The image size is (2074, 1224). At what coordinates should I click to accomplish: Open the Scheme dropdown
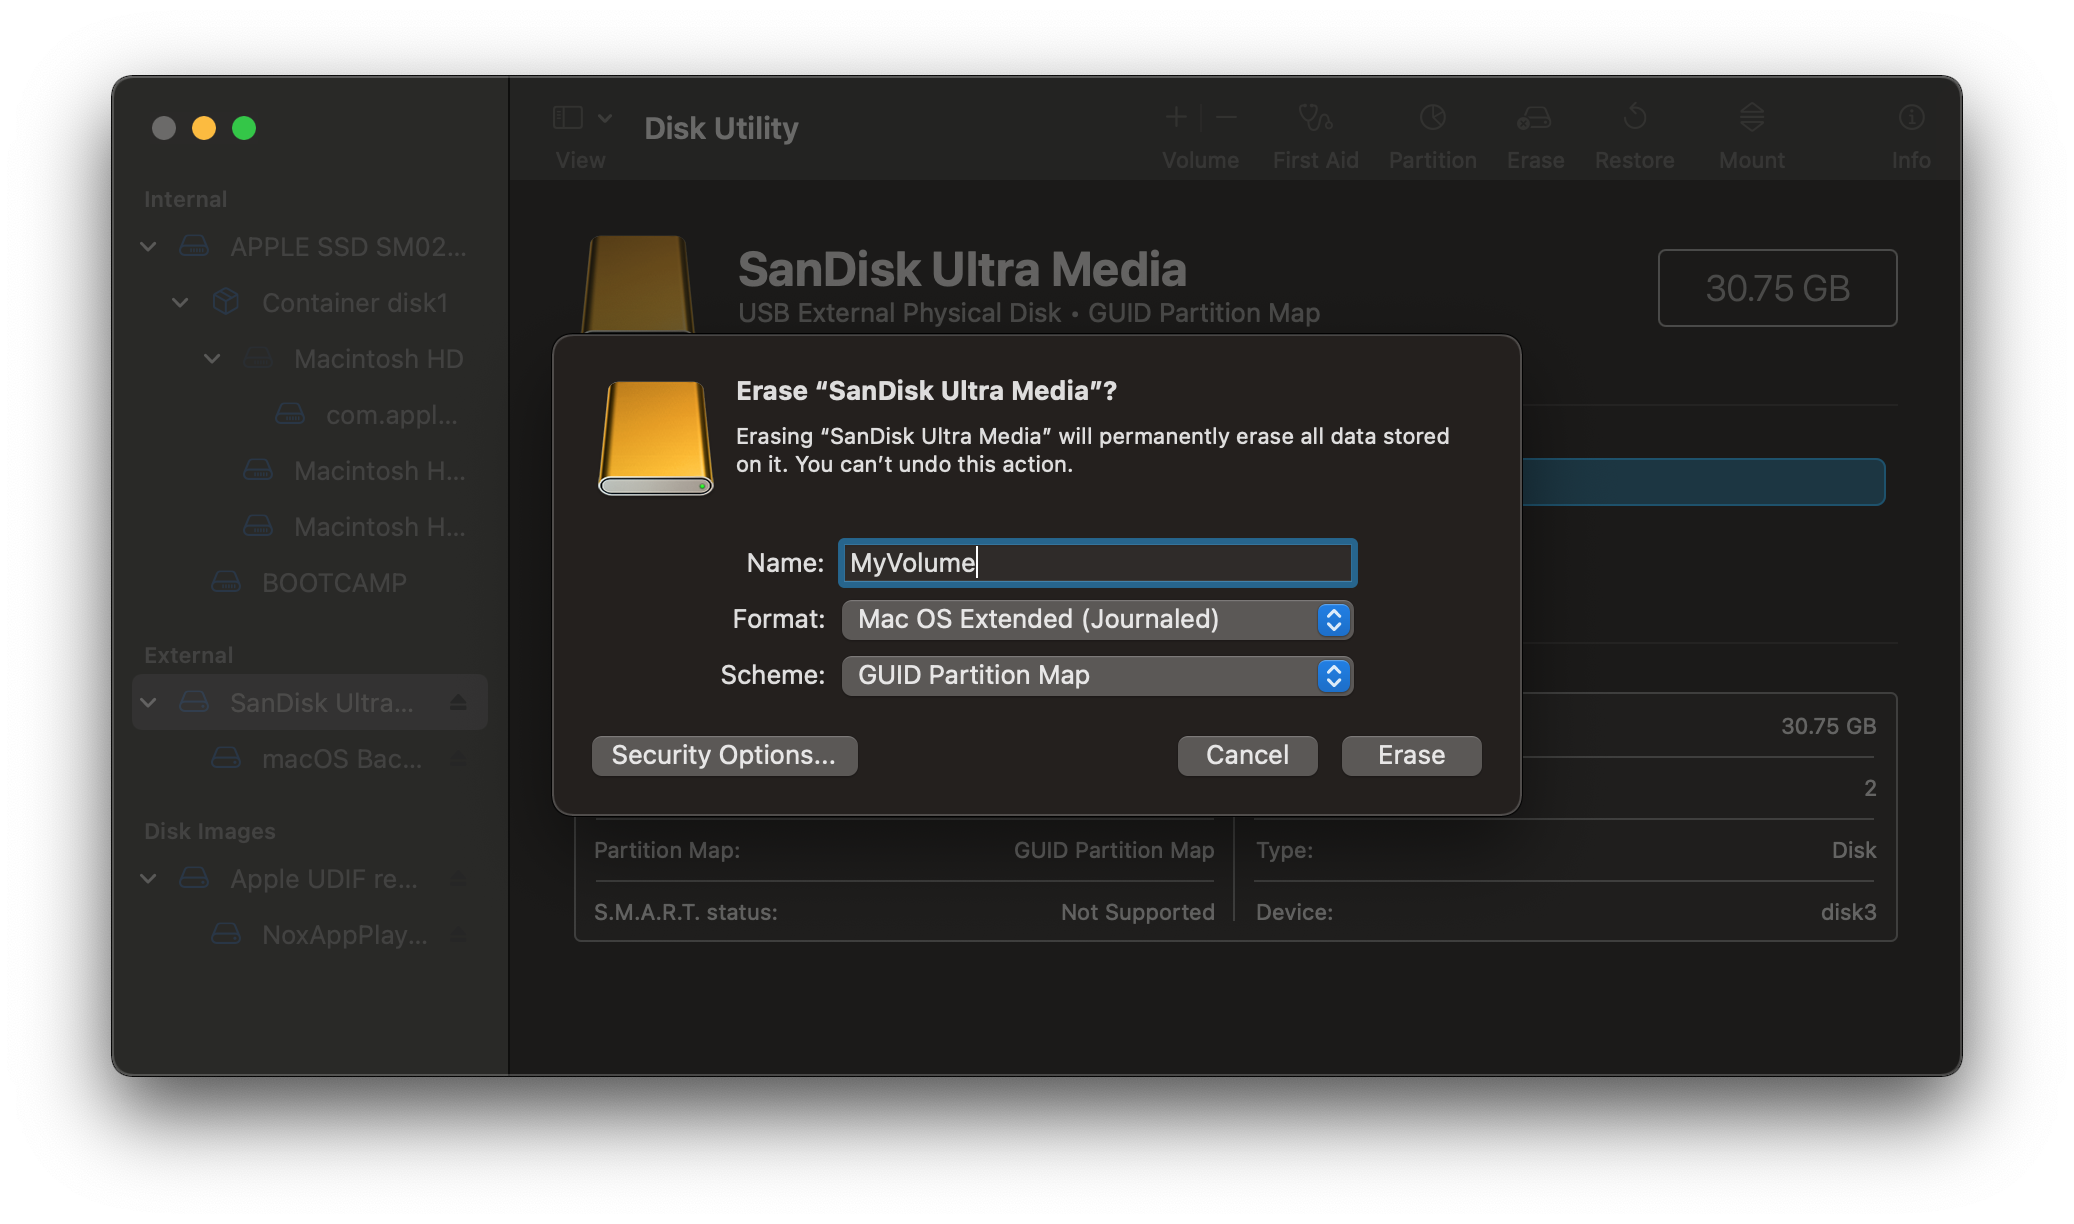(1097, 675)
